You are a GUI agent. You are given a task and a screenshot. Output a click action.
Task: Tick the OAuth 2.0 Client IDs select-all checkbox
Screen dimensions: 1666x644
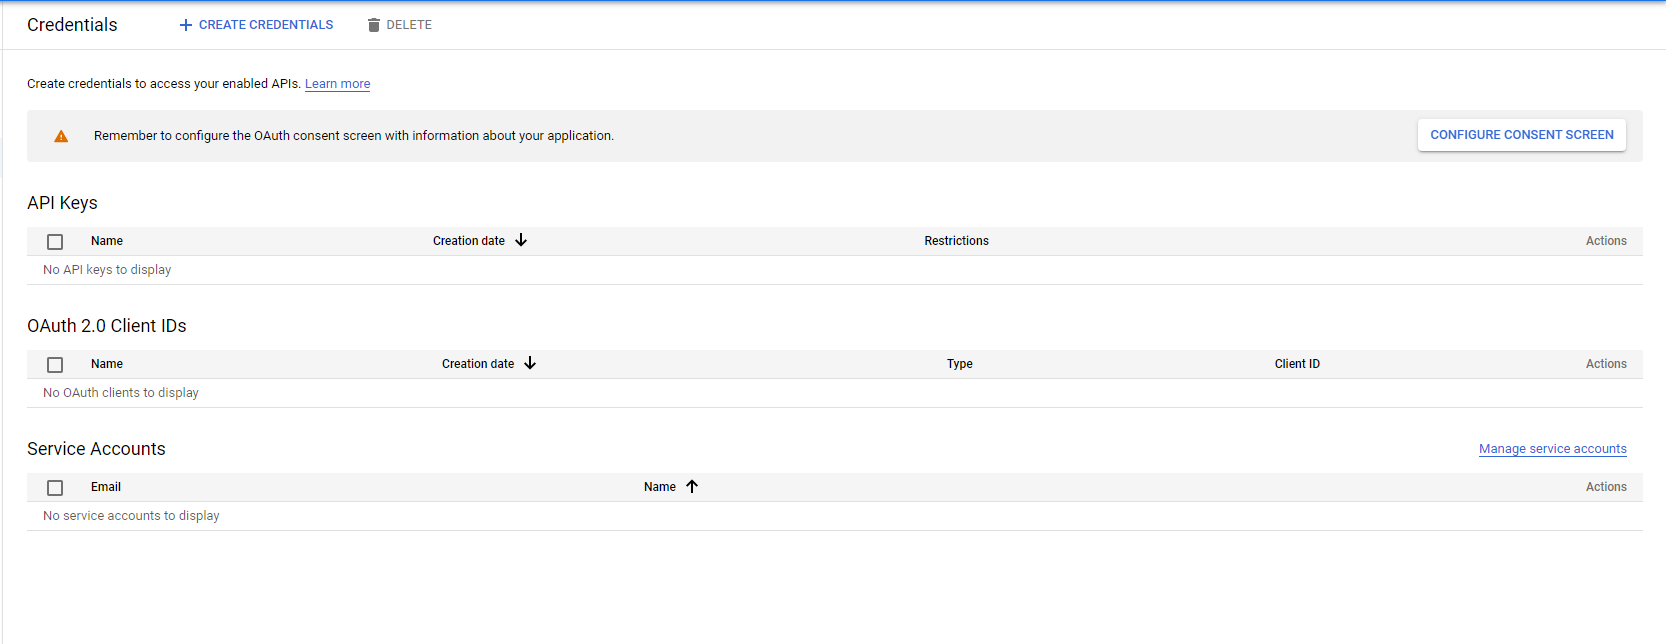55,365
